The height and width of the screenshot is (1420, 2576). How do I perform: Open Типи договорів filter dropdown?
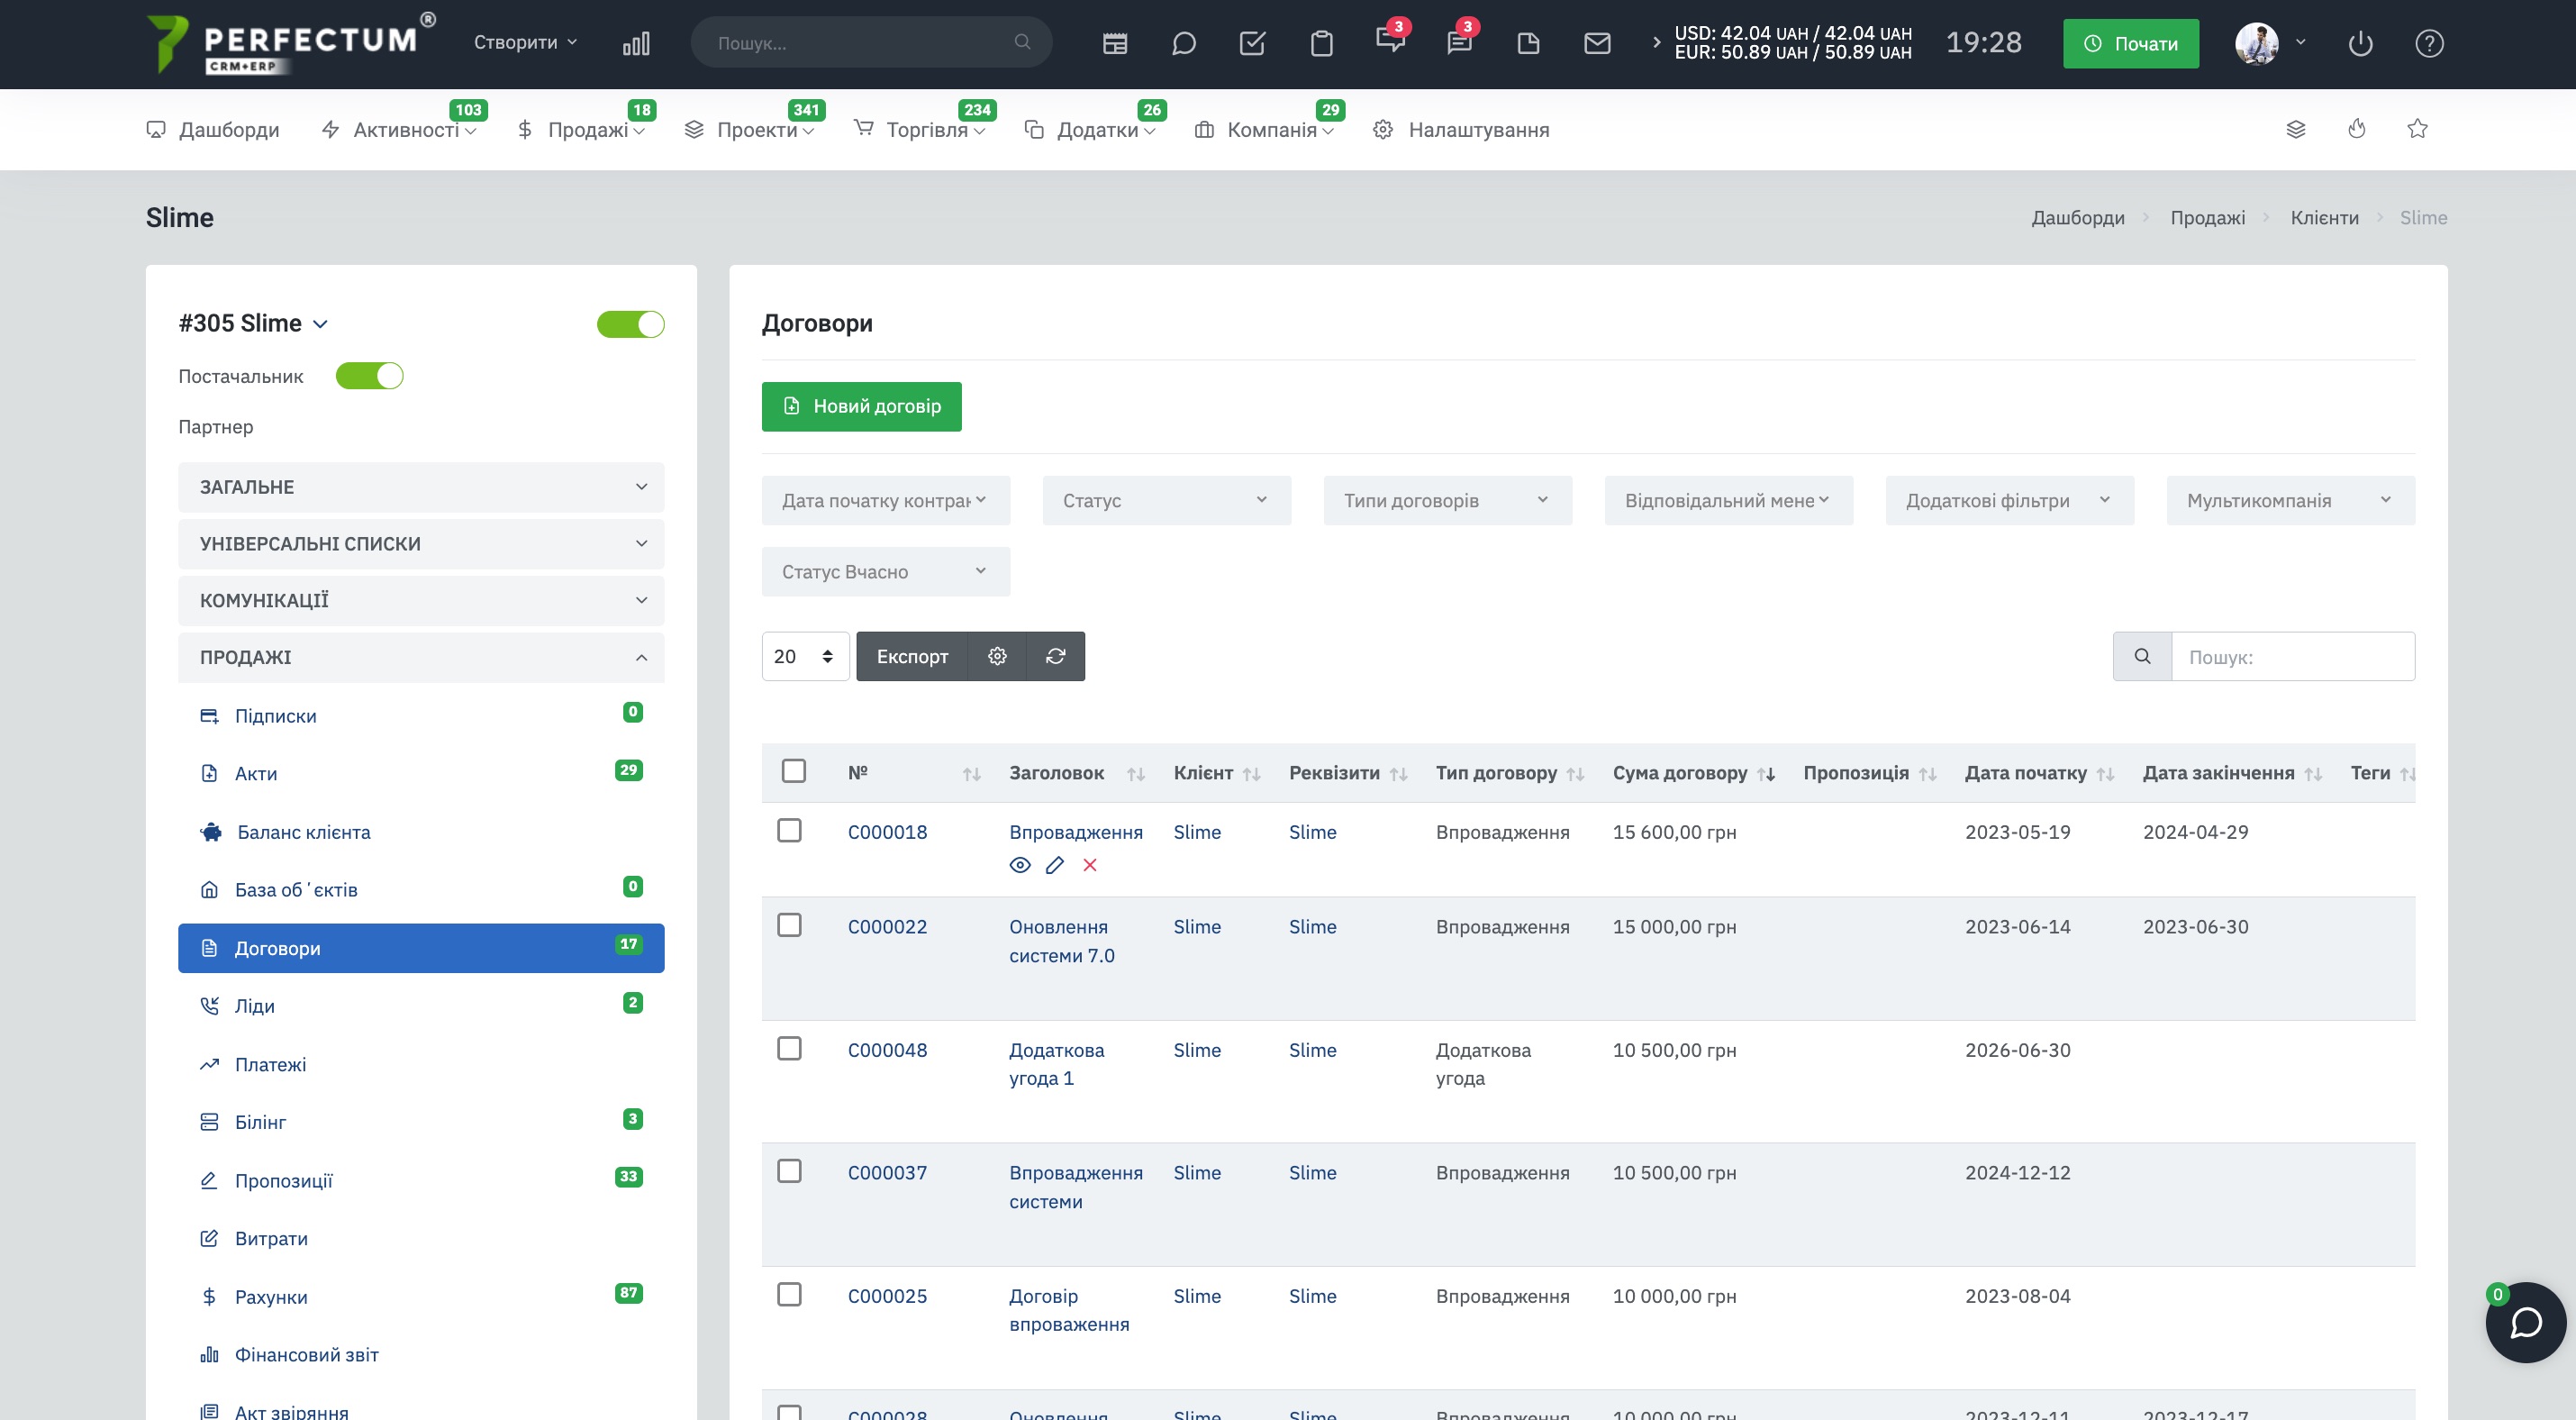tap(1448, 500)
